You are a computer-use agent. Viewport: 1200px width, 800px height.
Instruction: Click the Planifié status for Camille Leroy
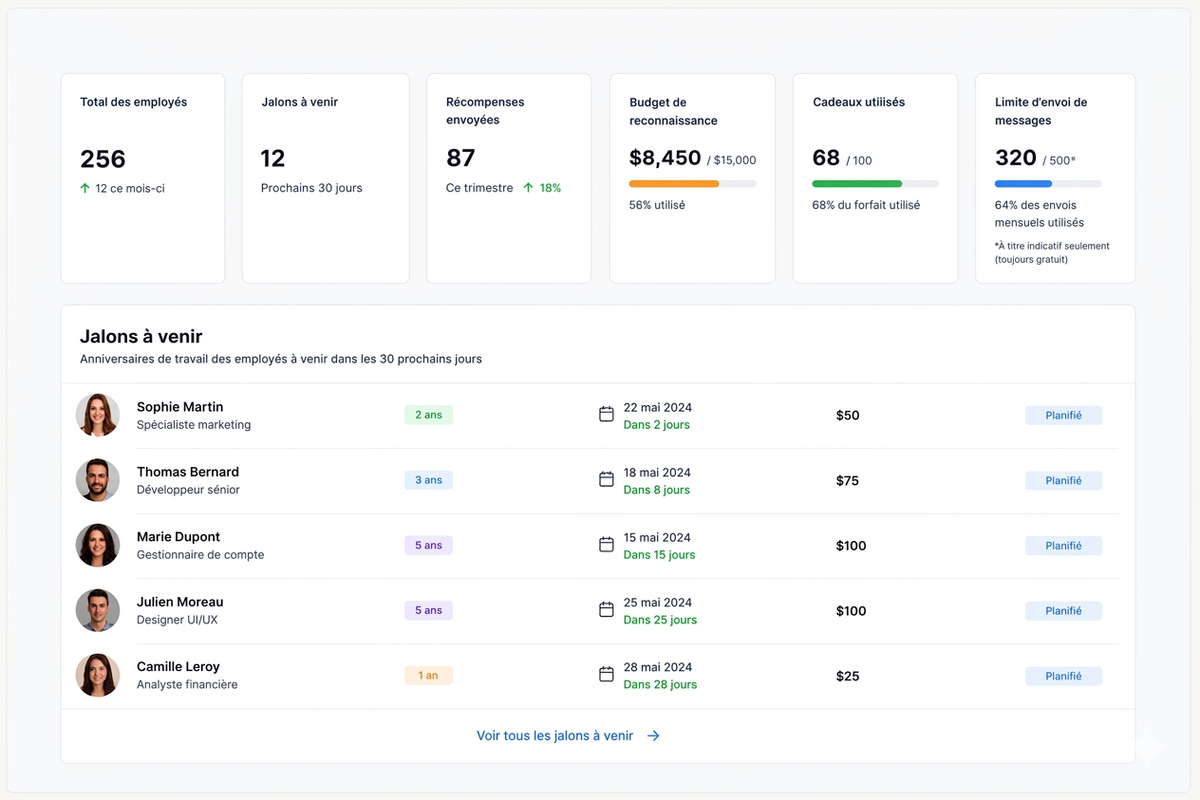tap(1063, 676)
